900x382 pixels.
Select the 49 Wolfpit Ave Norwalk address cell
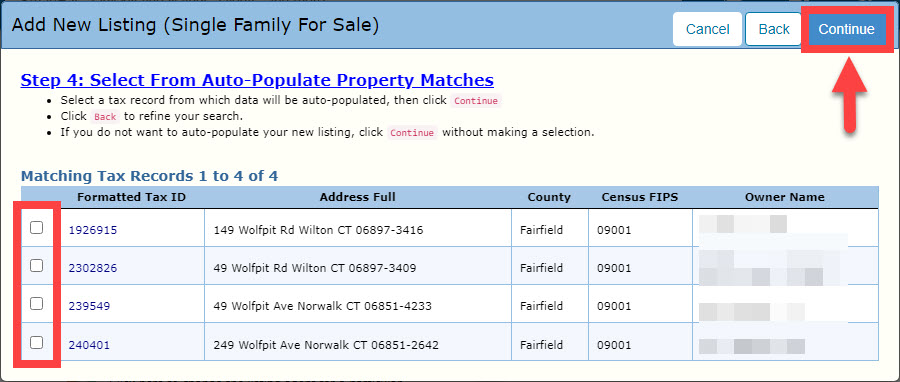click(358, 304)
